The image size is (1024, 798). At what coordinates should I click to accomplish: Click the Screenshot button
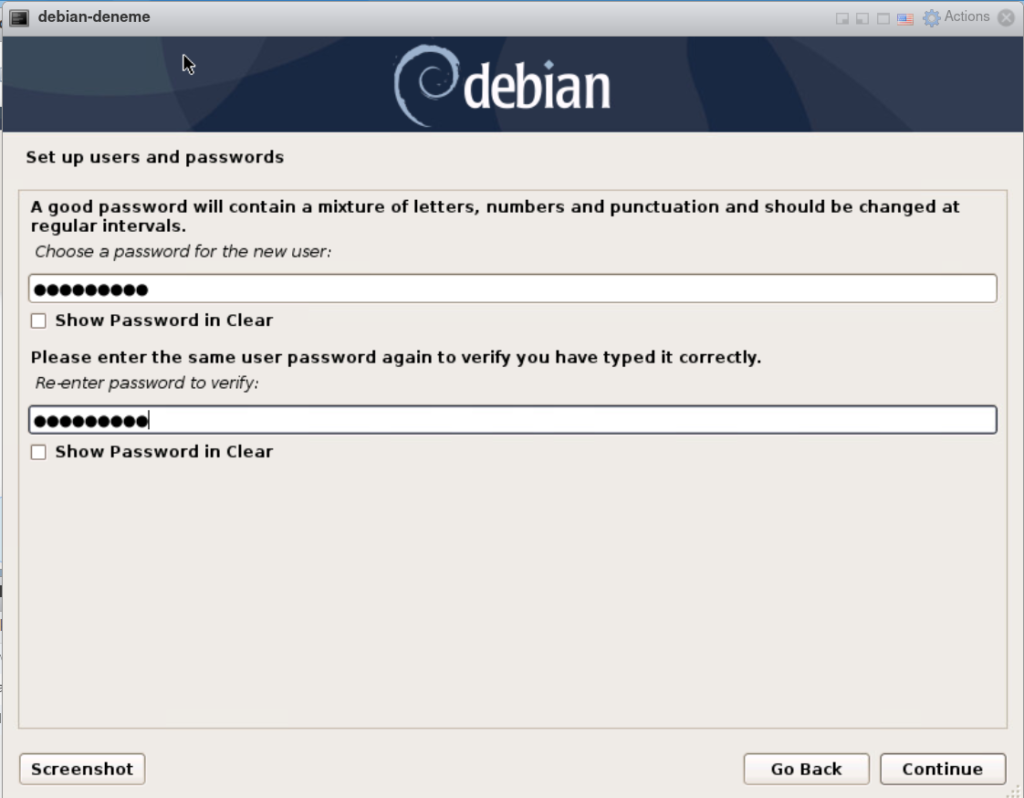(82, 769)
